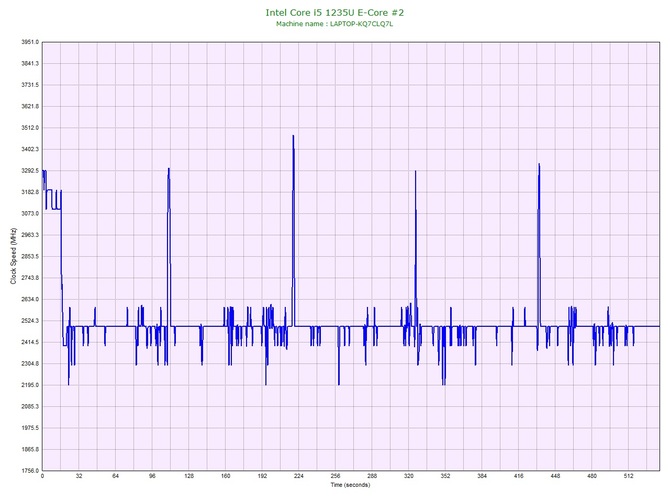The height and width of the screenshot is (502, 670).
Task: Click the 448 tick label on the time axis
Action: pos(555,476)
